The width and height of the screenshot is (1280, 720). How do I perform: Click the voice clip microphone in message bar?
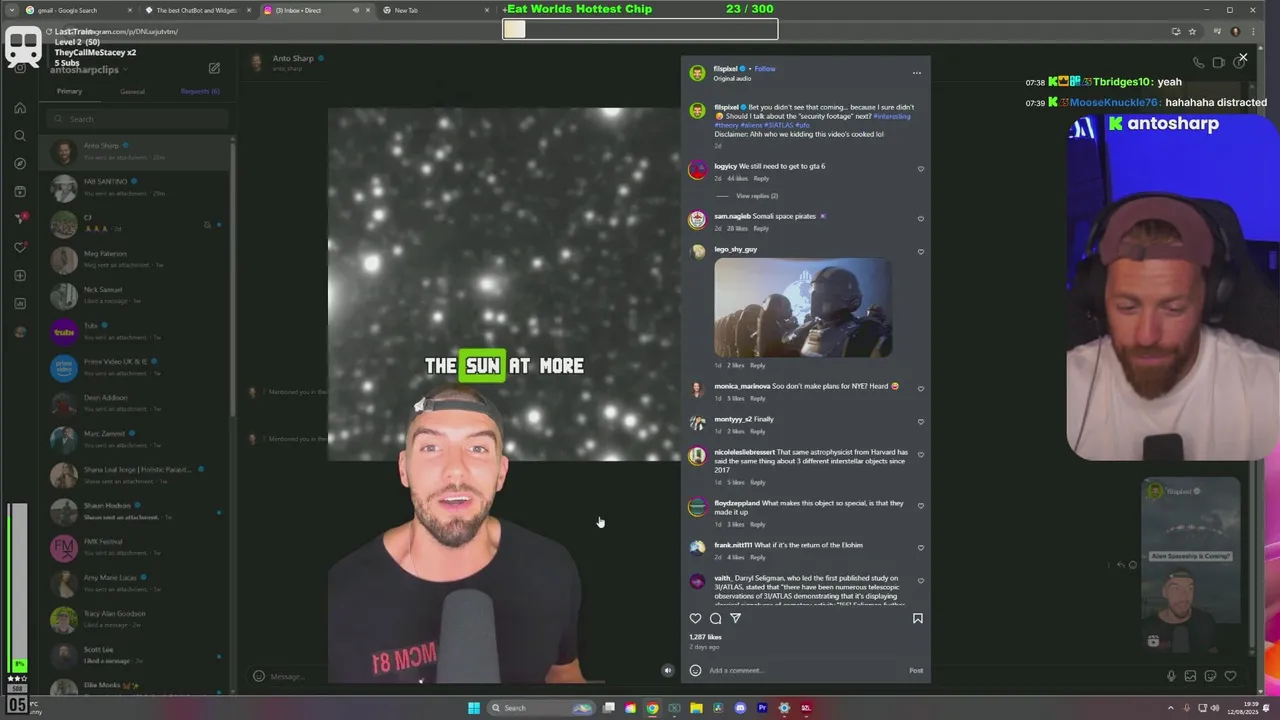tap(1171, 676)
